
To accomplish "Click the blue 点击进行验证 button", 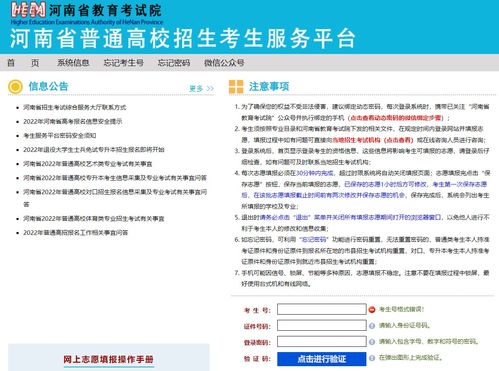I will tap(322, 359).
